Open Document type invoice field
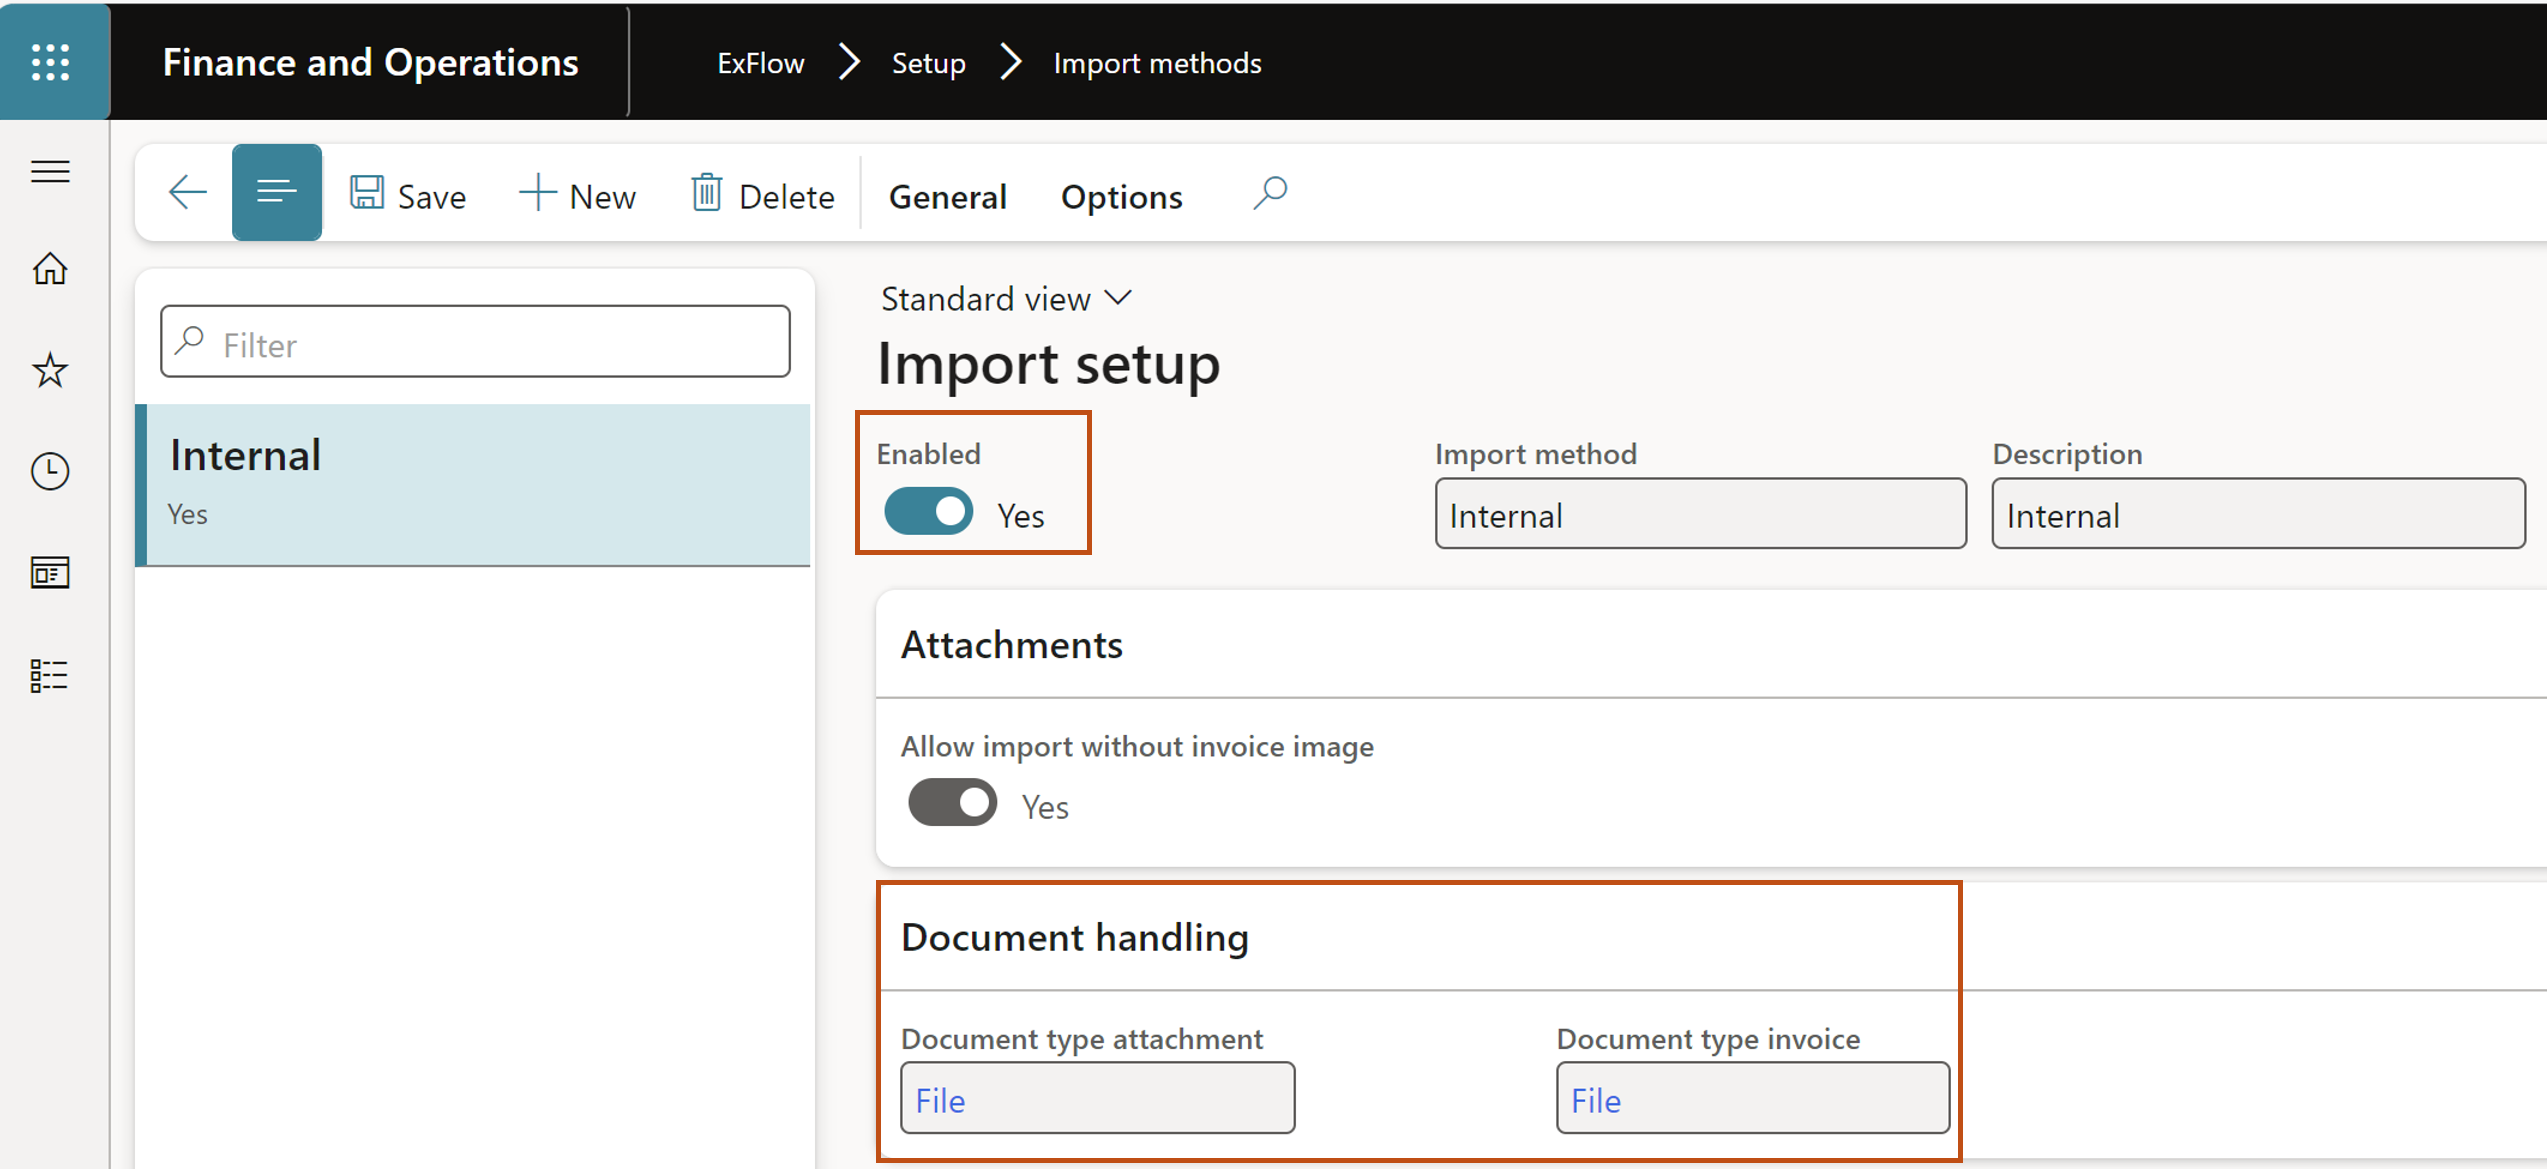2547x1170 pixels. [x=1753, y=1099]
